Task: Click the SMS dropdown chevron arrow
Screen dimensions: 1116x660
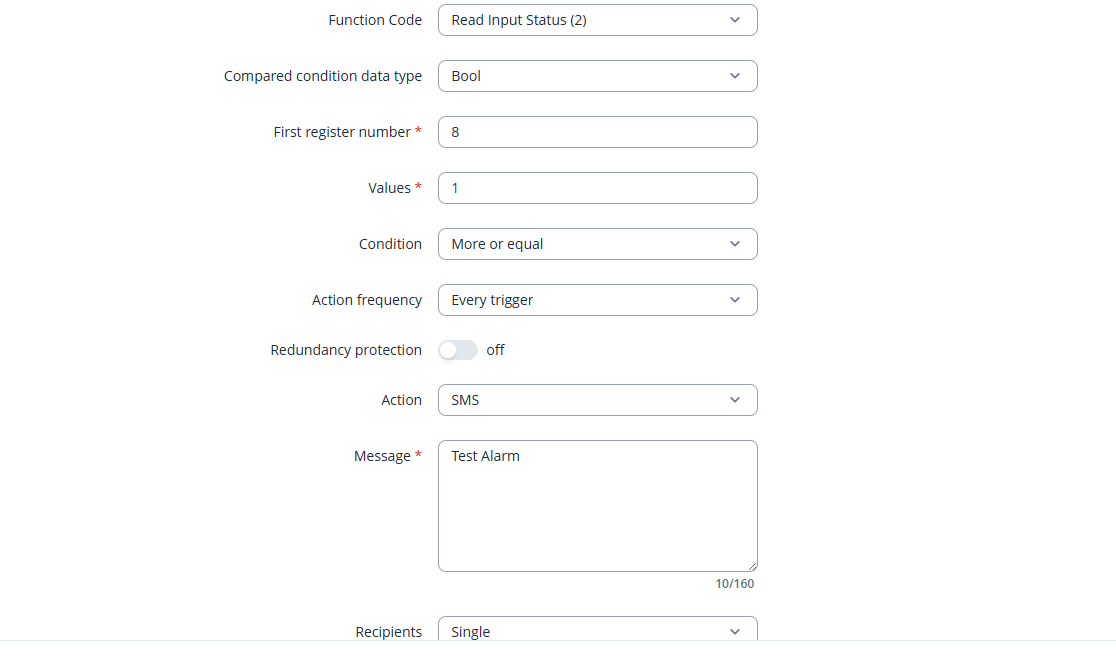Action: (735, 400)
